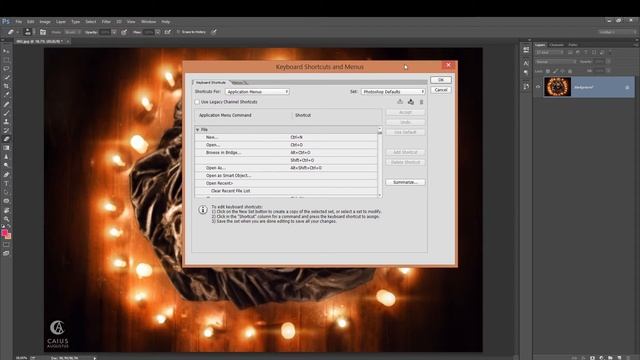Open the layer blend mode dropdown
Screen dimensions: 640x360
coord(556,62)
